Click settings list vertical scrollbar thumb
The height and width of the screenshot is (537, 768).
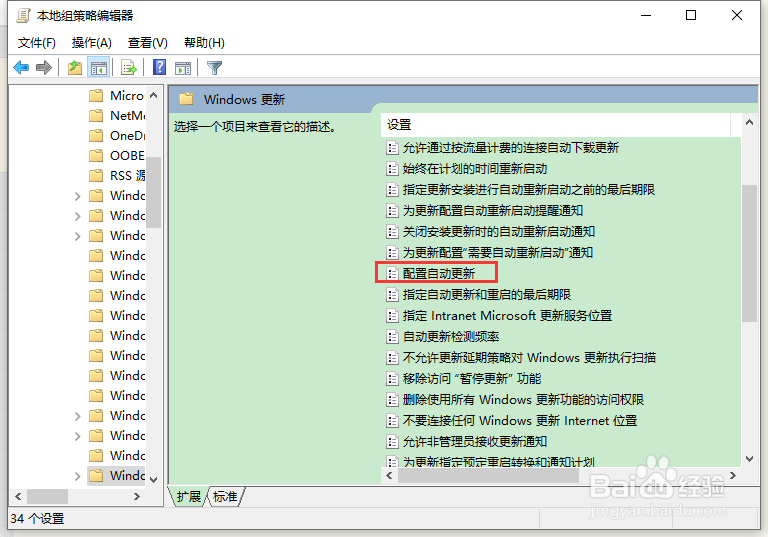749,253
